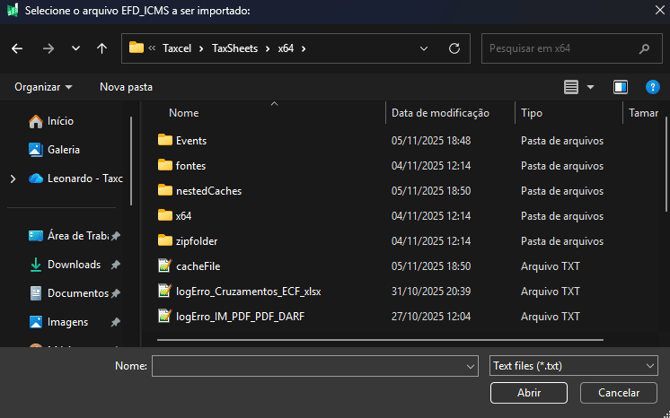The width and height of the screenshot is (670, 418).
Task: Expand the chevron after TaxSheets in path
Action: [x=267, y=49]
